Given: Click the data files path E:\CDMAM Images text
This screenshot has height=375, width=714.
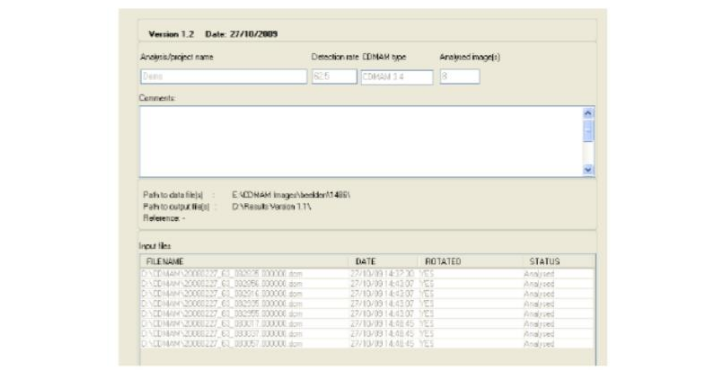Looking at the screenshot, I should pyautogui.click(x=291, y=195).
